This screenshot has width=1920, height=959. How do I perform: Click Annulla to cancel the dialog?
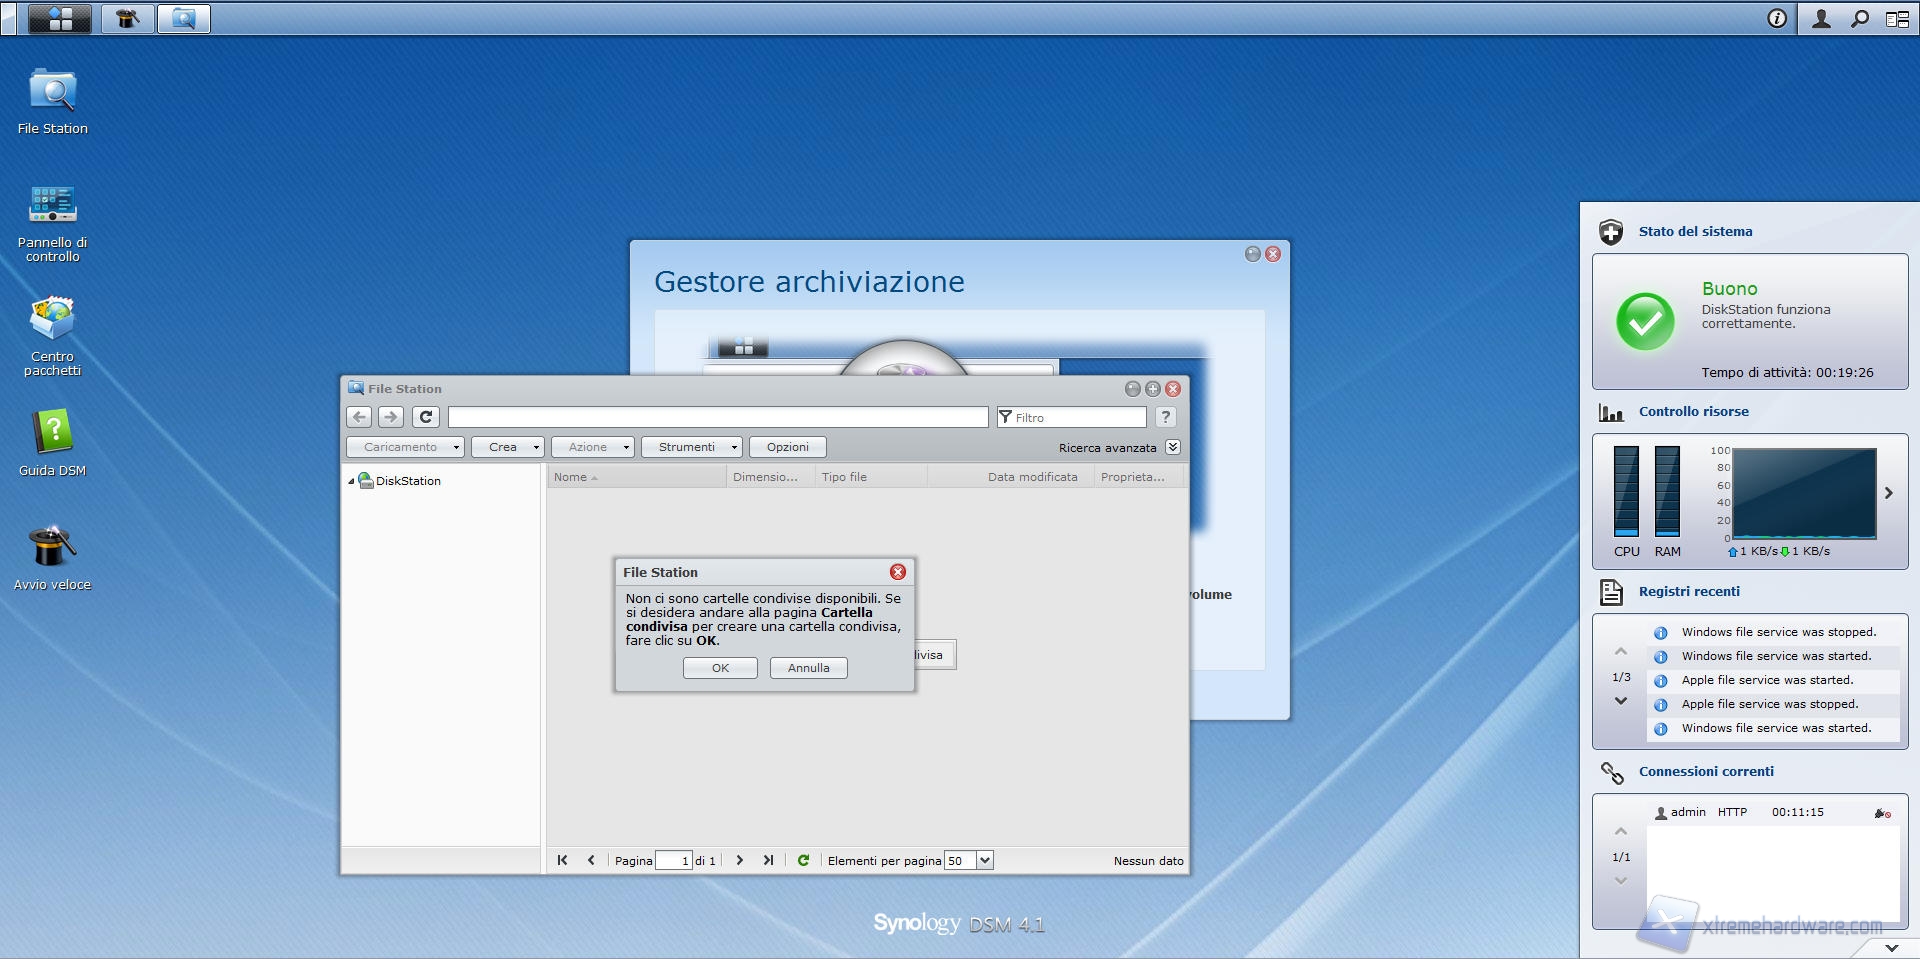coord(808,668)
